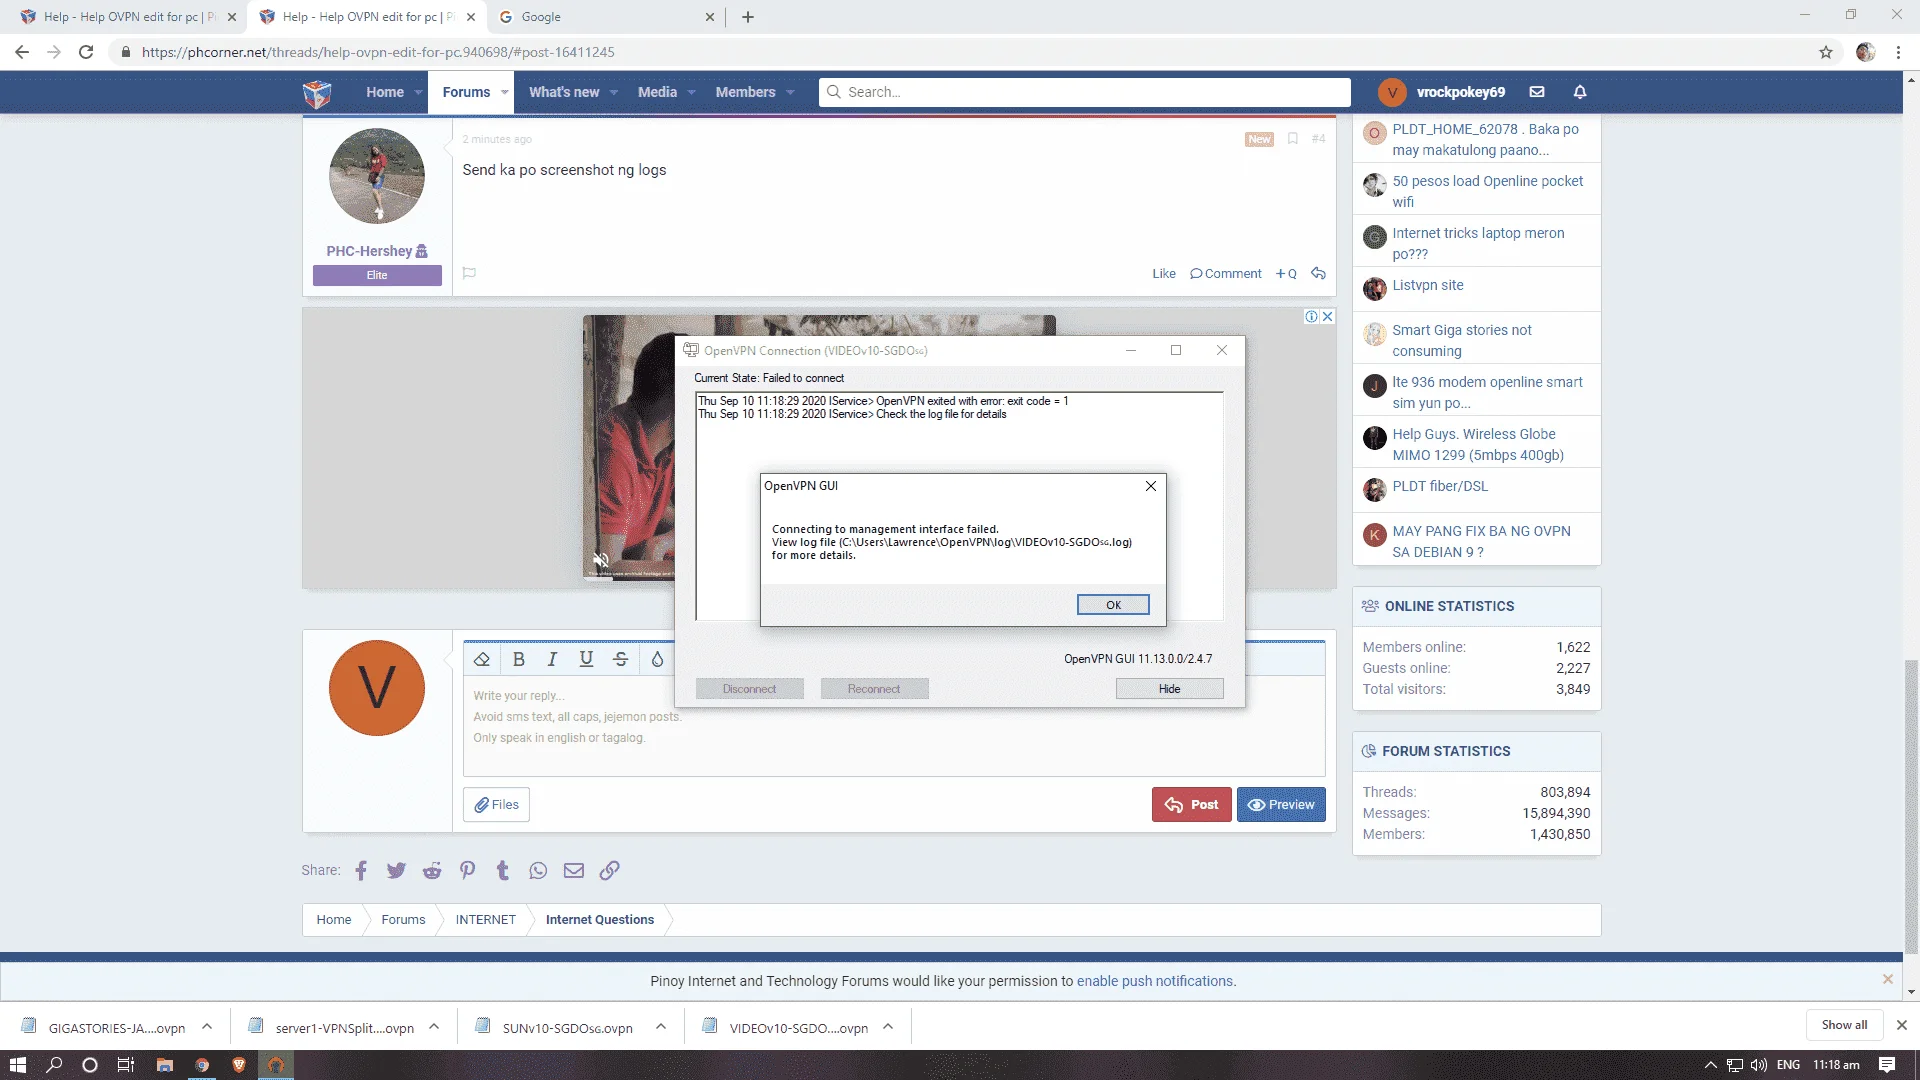Go to INTERNET breadcrumb
This screenshot has width=1920, height=1080.
tap(485, 920)
